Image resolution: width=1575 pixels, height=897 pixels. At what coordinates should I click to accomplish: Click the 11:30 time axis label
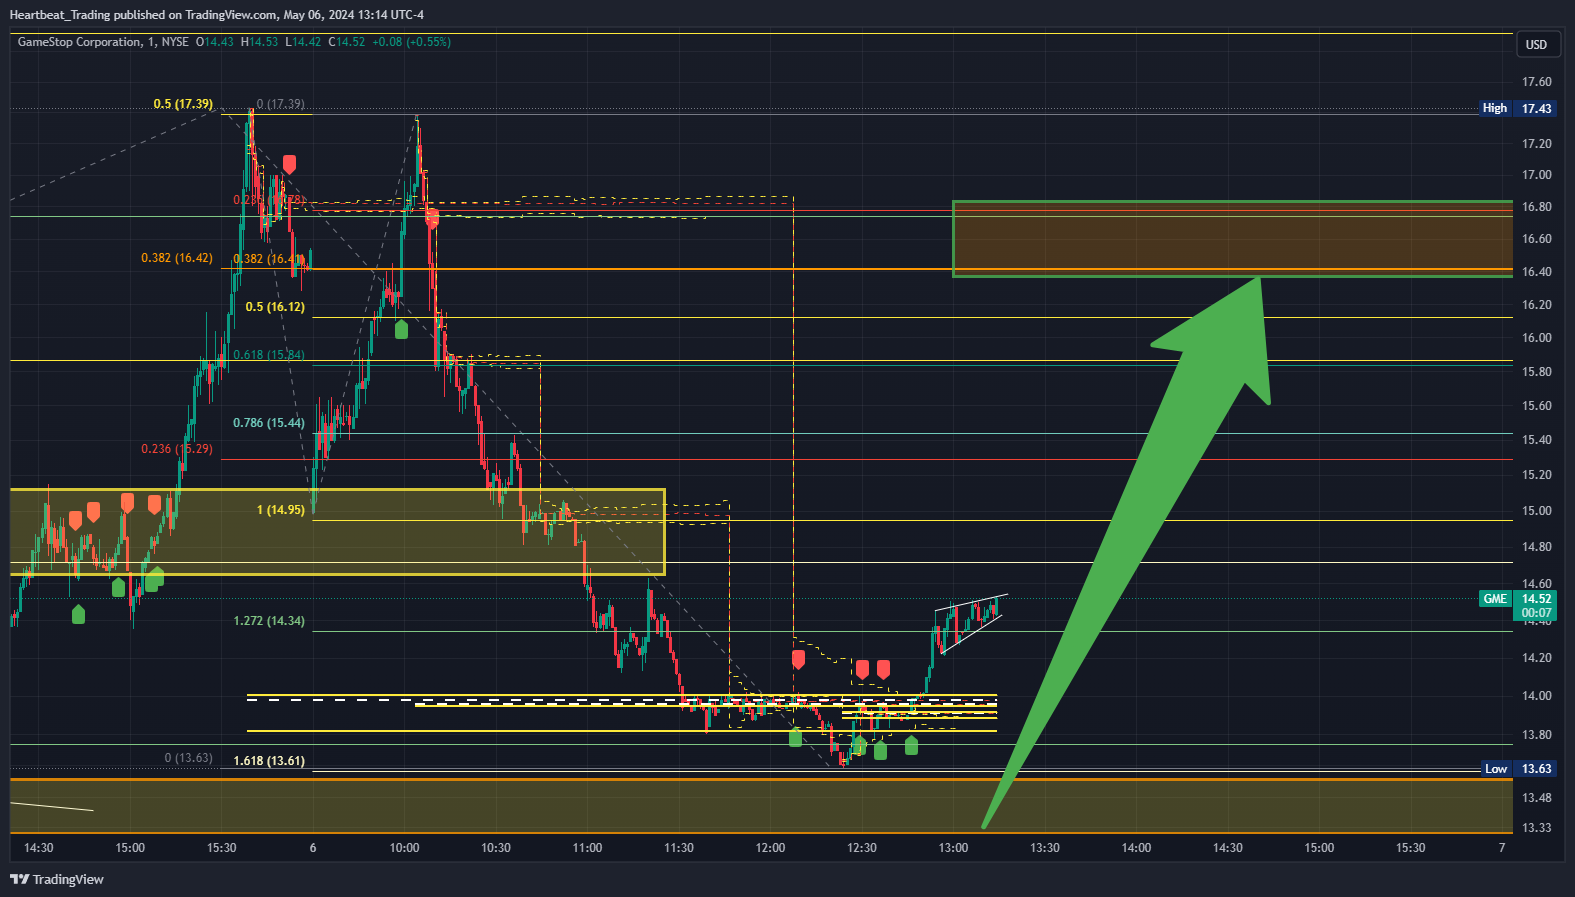tap(679, 848)
